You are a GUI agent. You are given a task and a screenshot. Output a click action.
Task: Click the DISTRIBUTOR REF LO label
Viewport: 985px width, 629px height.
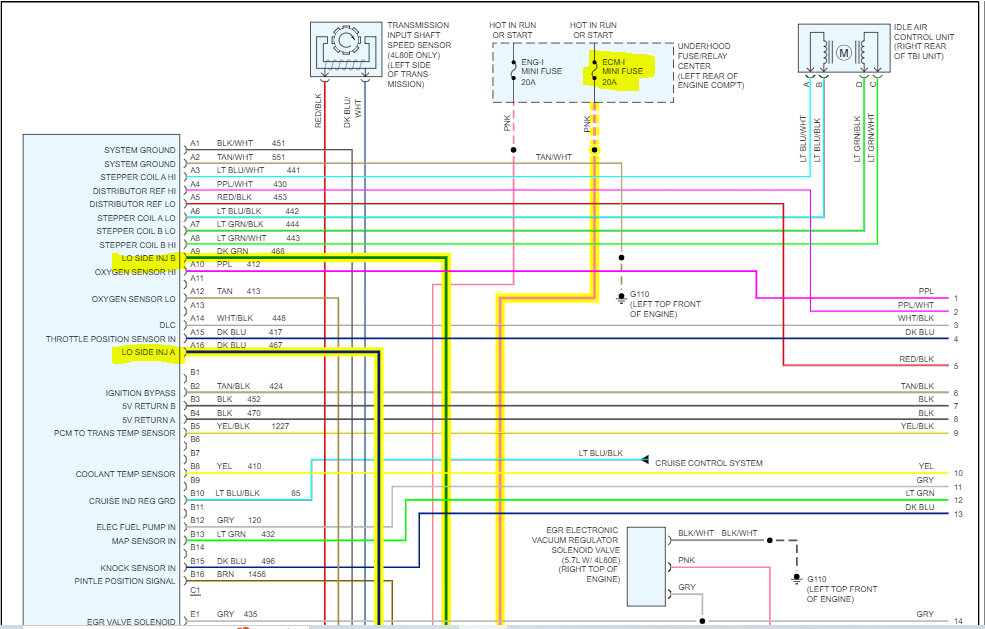click(x=133, y=204)
